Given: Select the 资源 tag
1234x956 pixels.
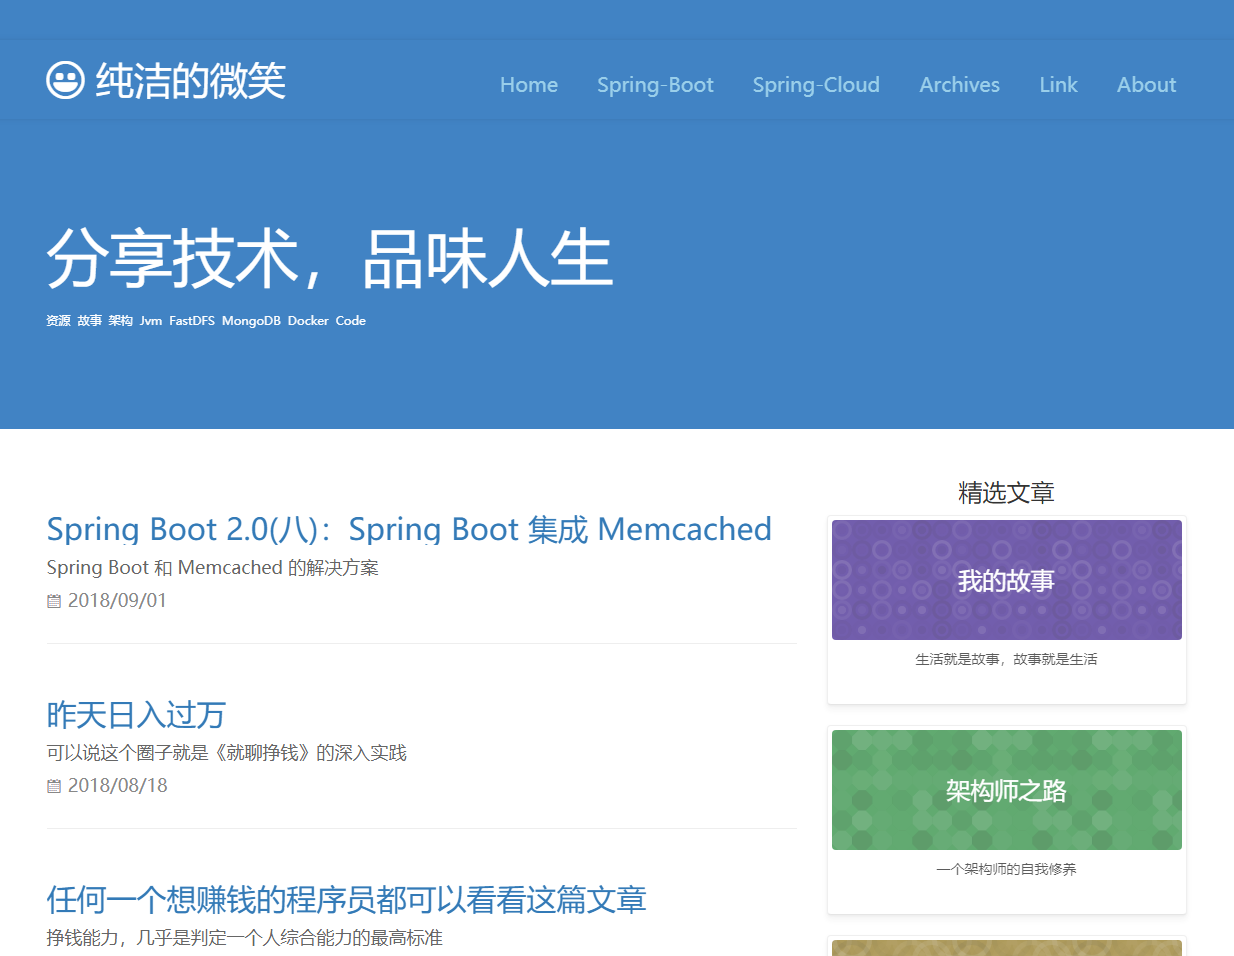Looking at the screenshot, I should pos(57,320).
